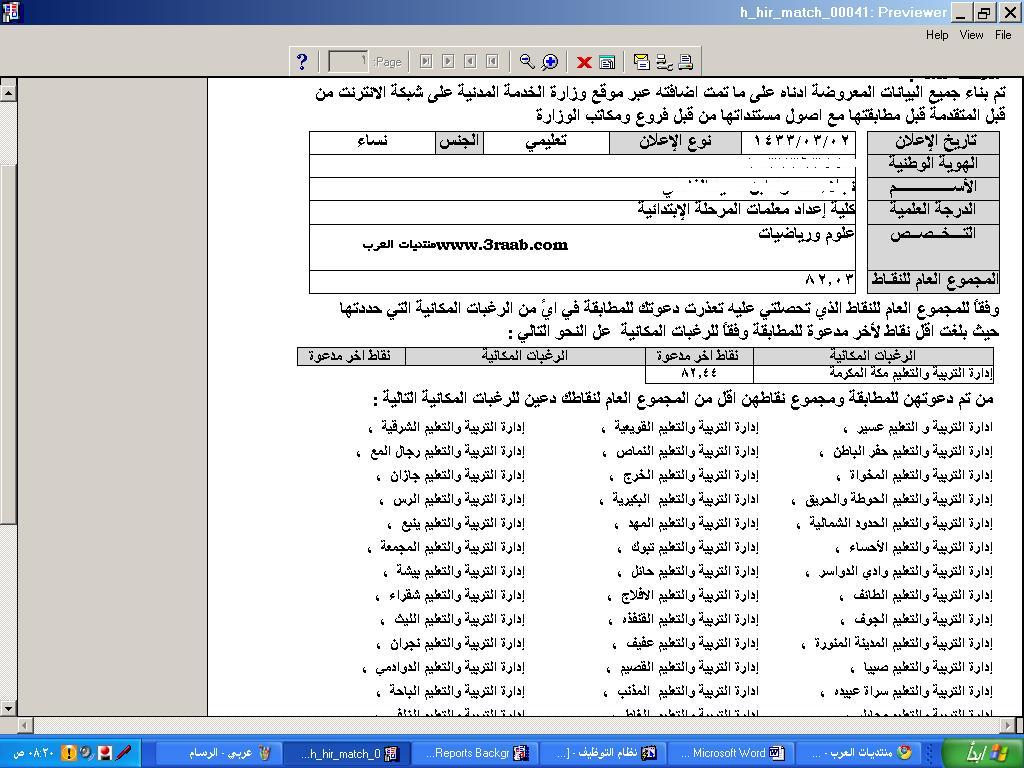This screenshot has width=1024, height=768.
Task: Click the list entry for الطائف
Action: click(915, 596)
